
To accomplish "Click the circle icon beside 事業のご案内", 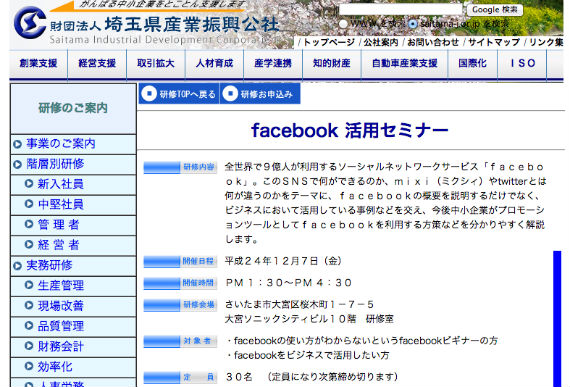I will [17, 144].
